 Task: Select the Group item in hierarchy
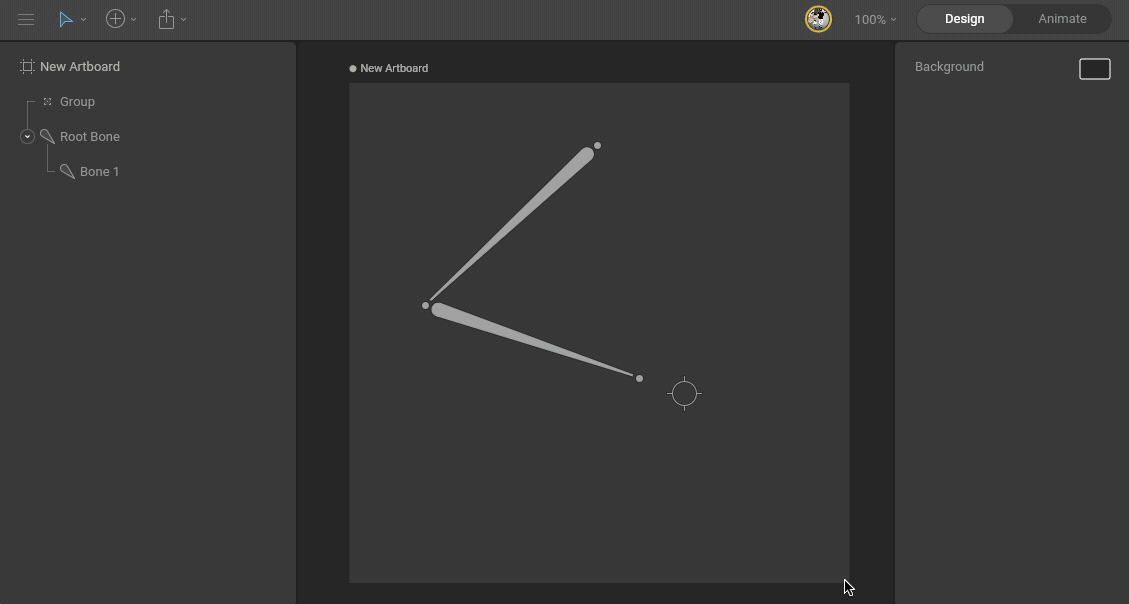pyautogui.click(x=77, y=102)
